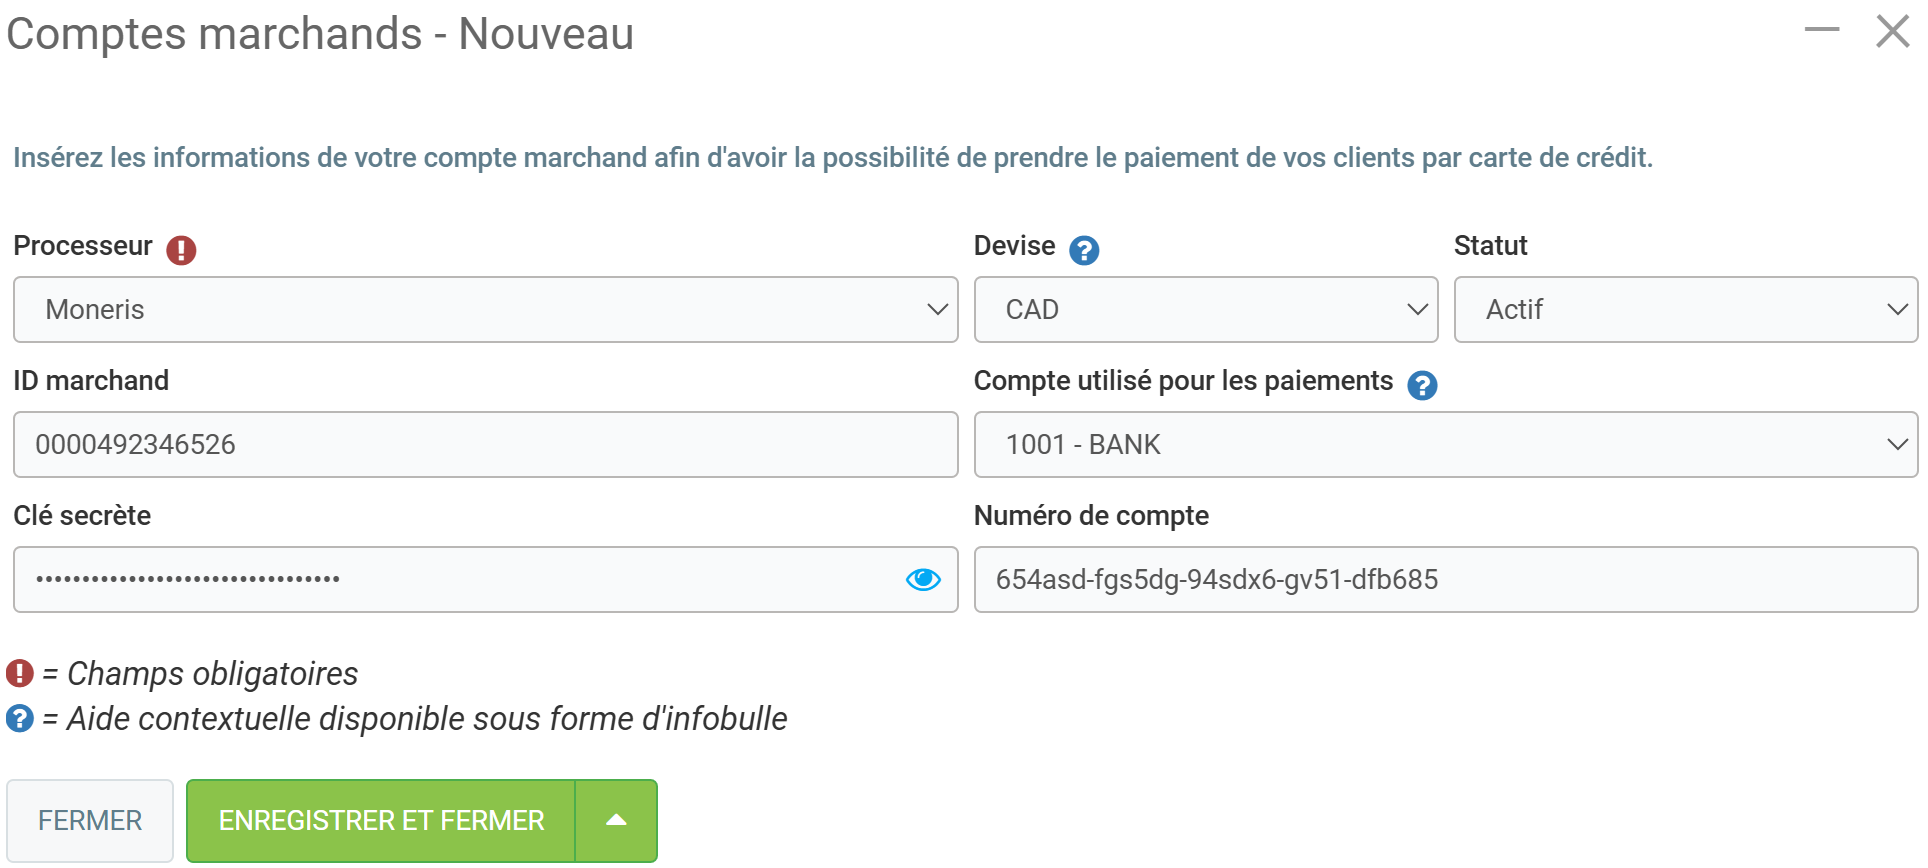1928x868 pixels.
Task: Expand the Statut dropdown showing Actif
Action: pyautogui.click(x=1685, y=310)
